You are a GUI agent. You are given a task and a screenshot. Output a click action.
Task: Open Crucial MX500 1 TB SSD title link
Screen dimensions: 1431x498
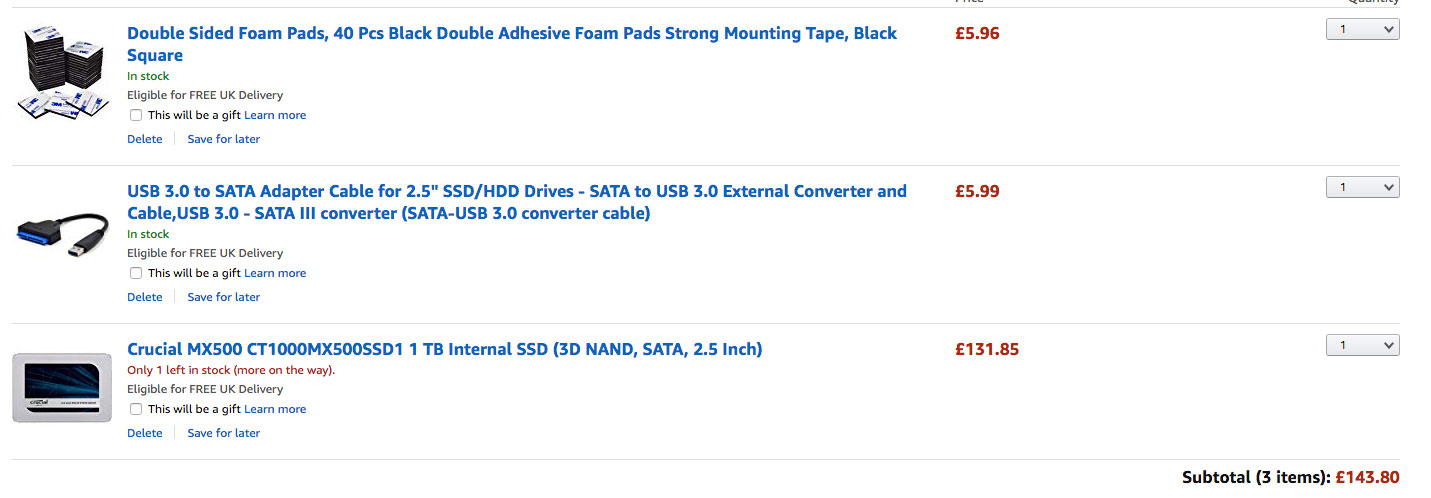(x=445, y=349)
